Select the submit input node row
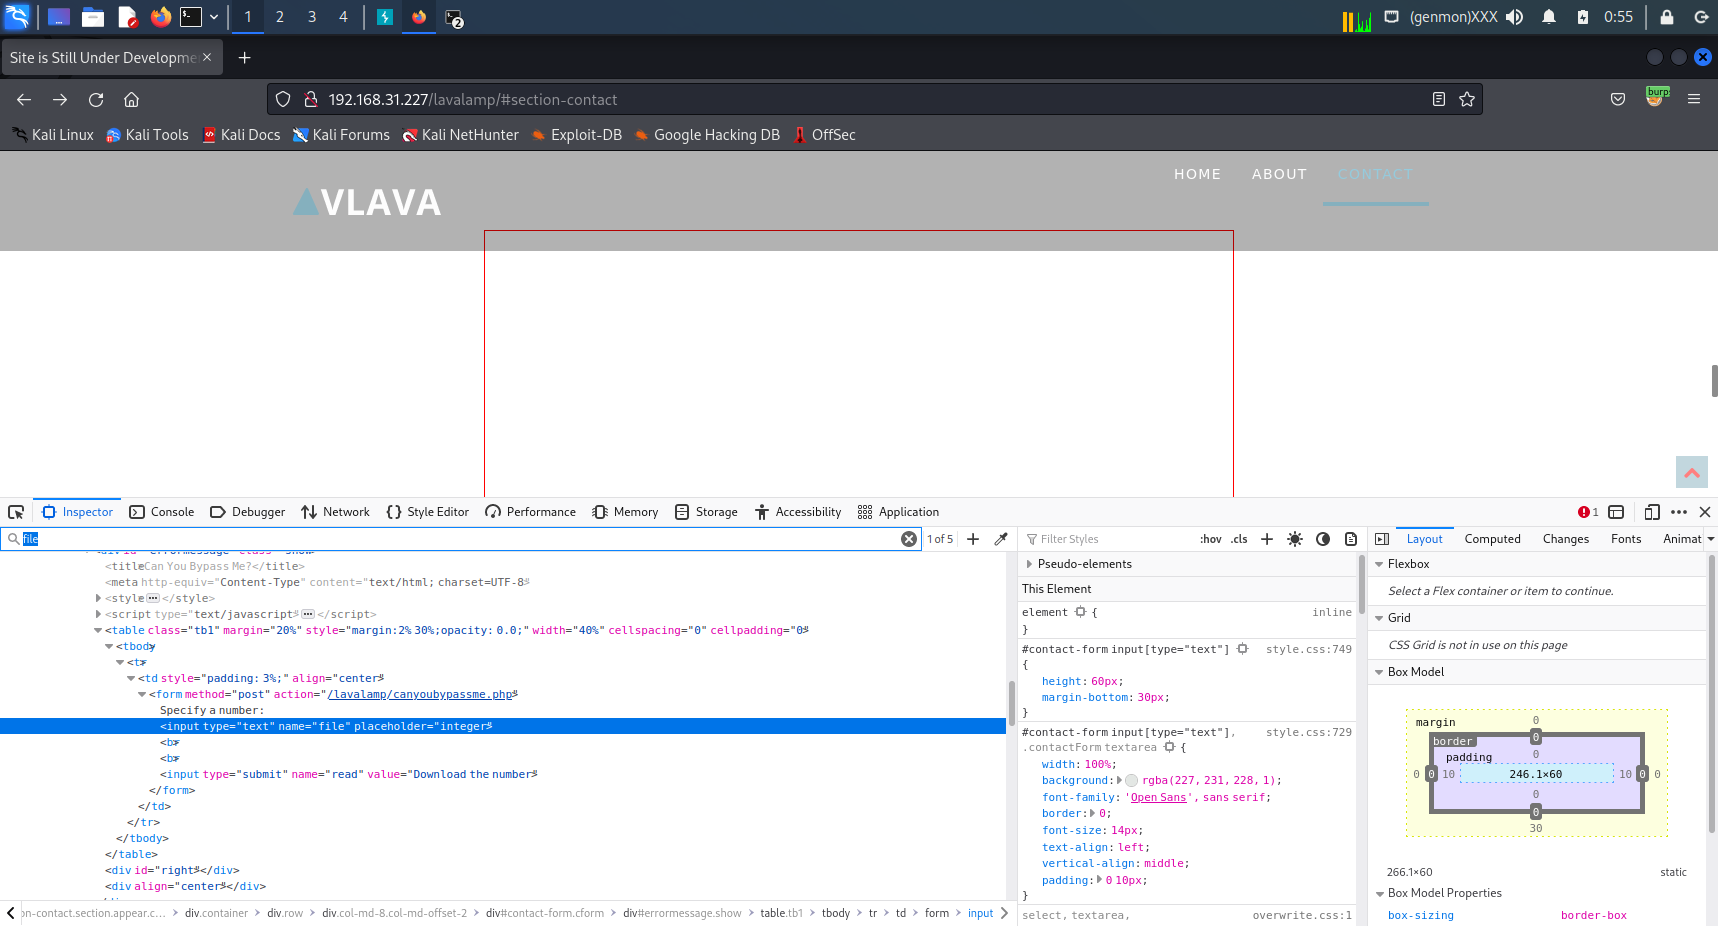The width and height of the screenshot is (1718, 926). pos(502,775)
